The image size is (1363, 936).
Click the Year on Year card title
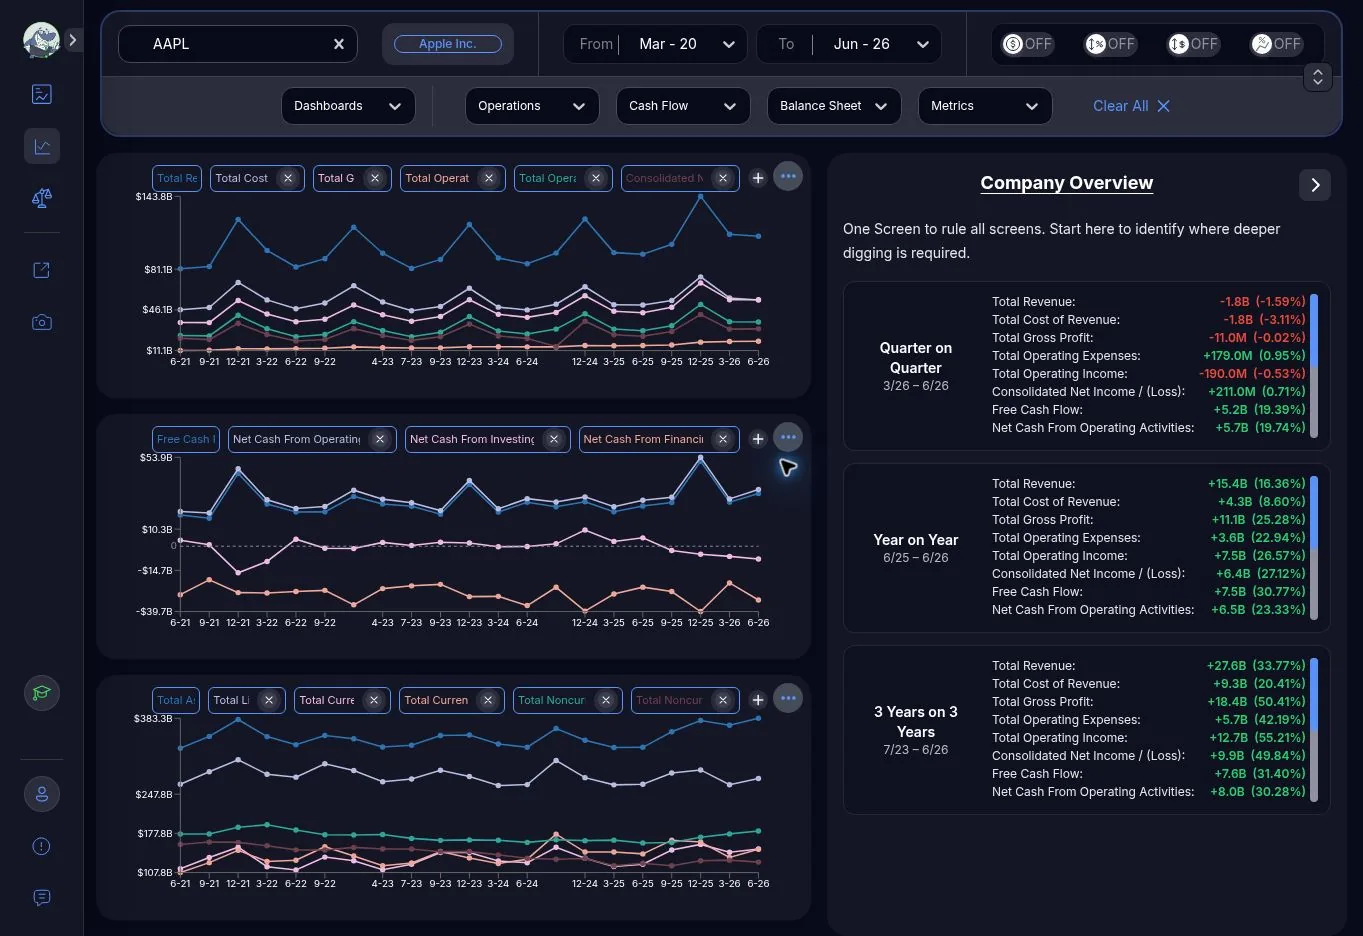[916, 540]
